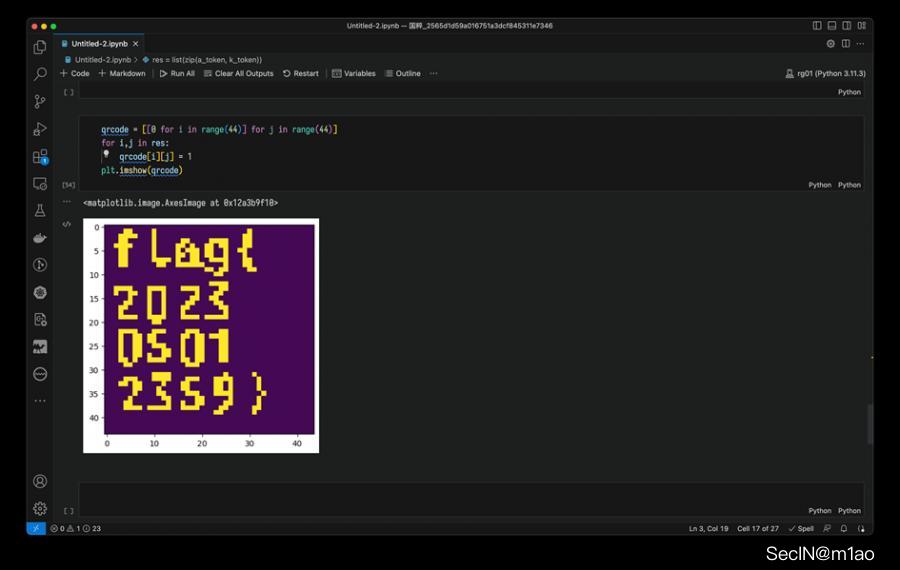Viewport: 900px width, 570px height.
Task: Click the Accounts icon
Action: coord(40,481)
